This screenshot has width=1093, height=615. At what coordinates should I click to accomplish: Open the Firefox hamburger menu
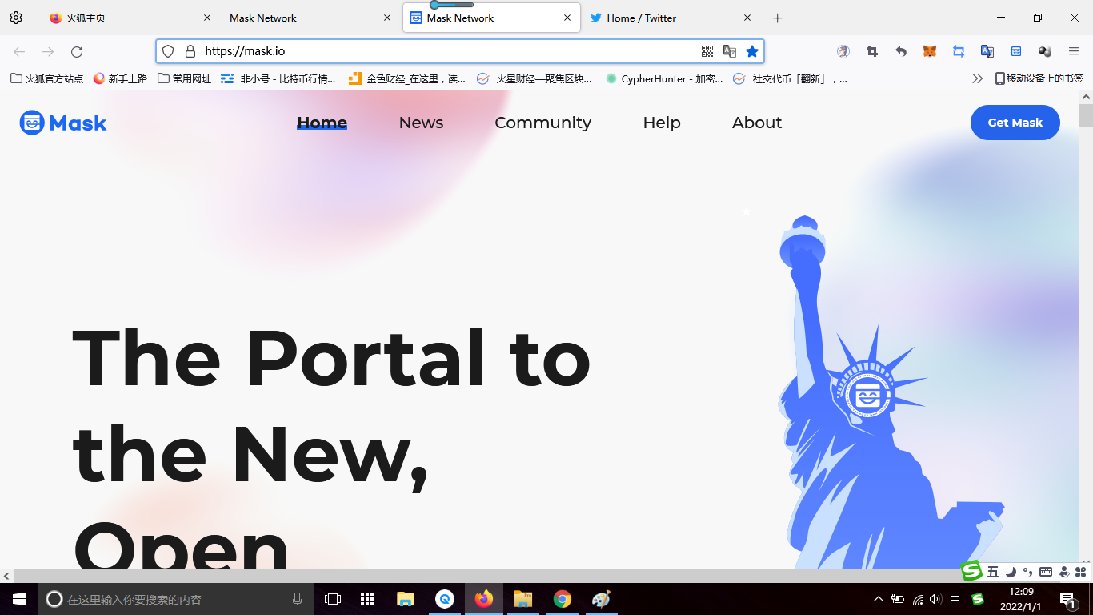(x=1073, y=51)
